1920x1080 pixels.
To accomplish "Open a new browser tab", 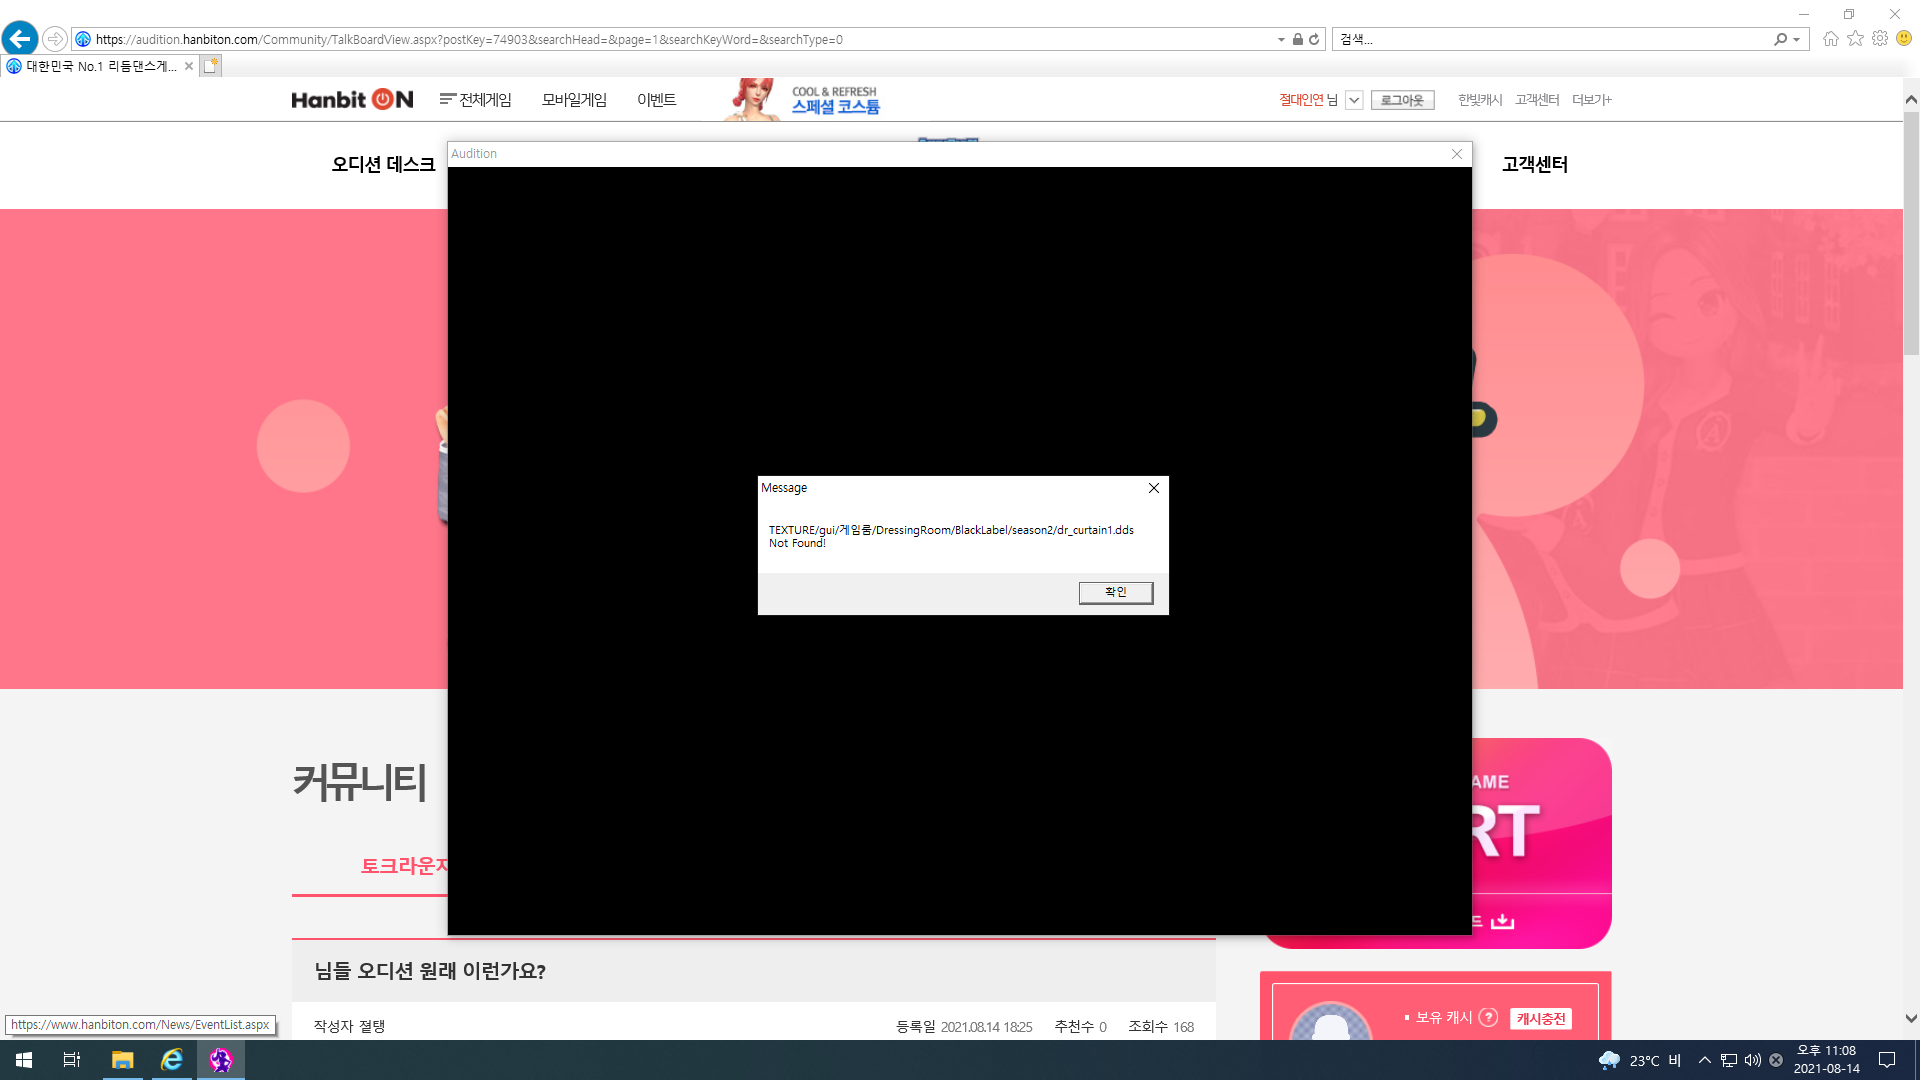I will (x=210, y=66).
